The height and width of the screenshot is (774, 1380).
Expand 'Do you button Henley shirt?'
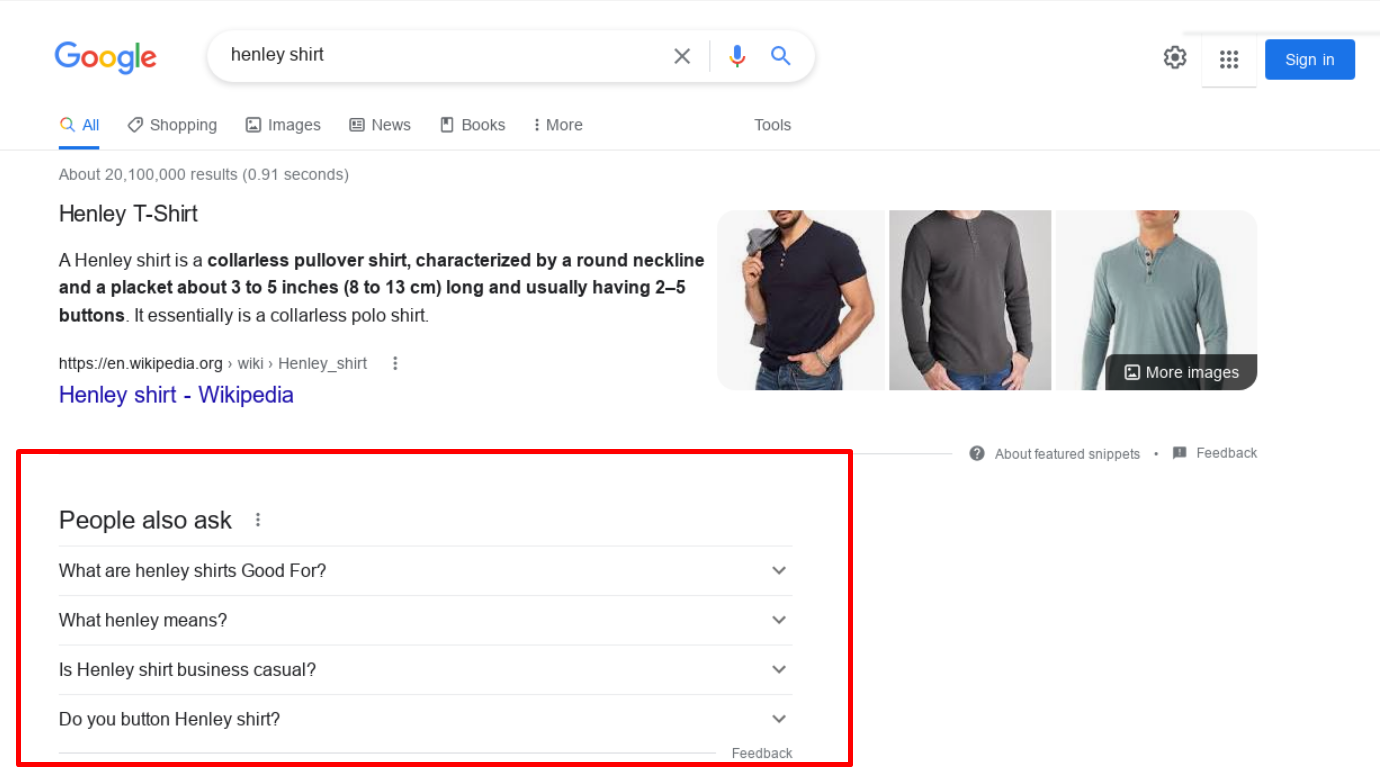click(778, 718)
